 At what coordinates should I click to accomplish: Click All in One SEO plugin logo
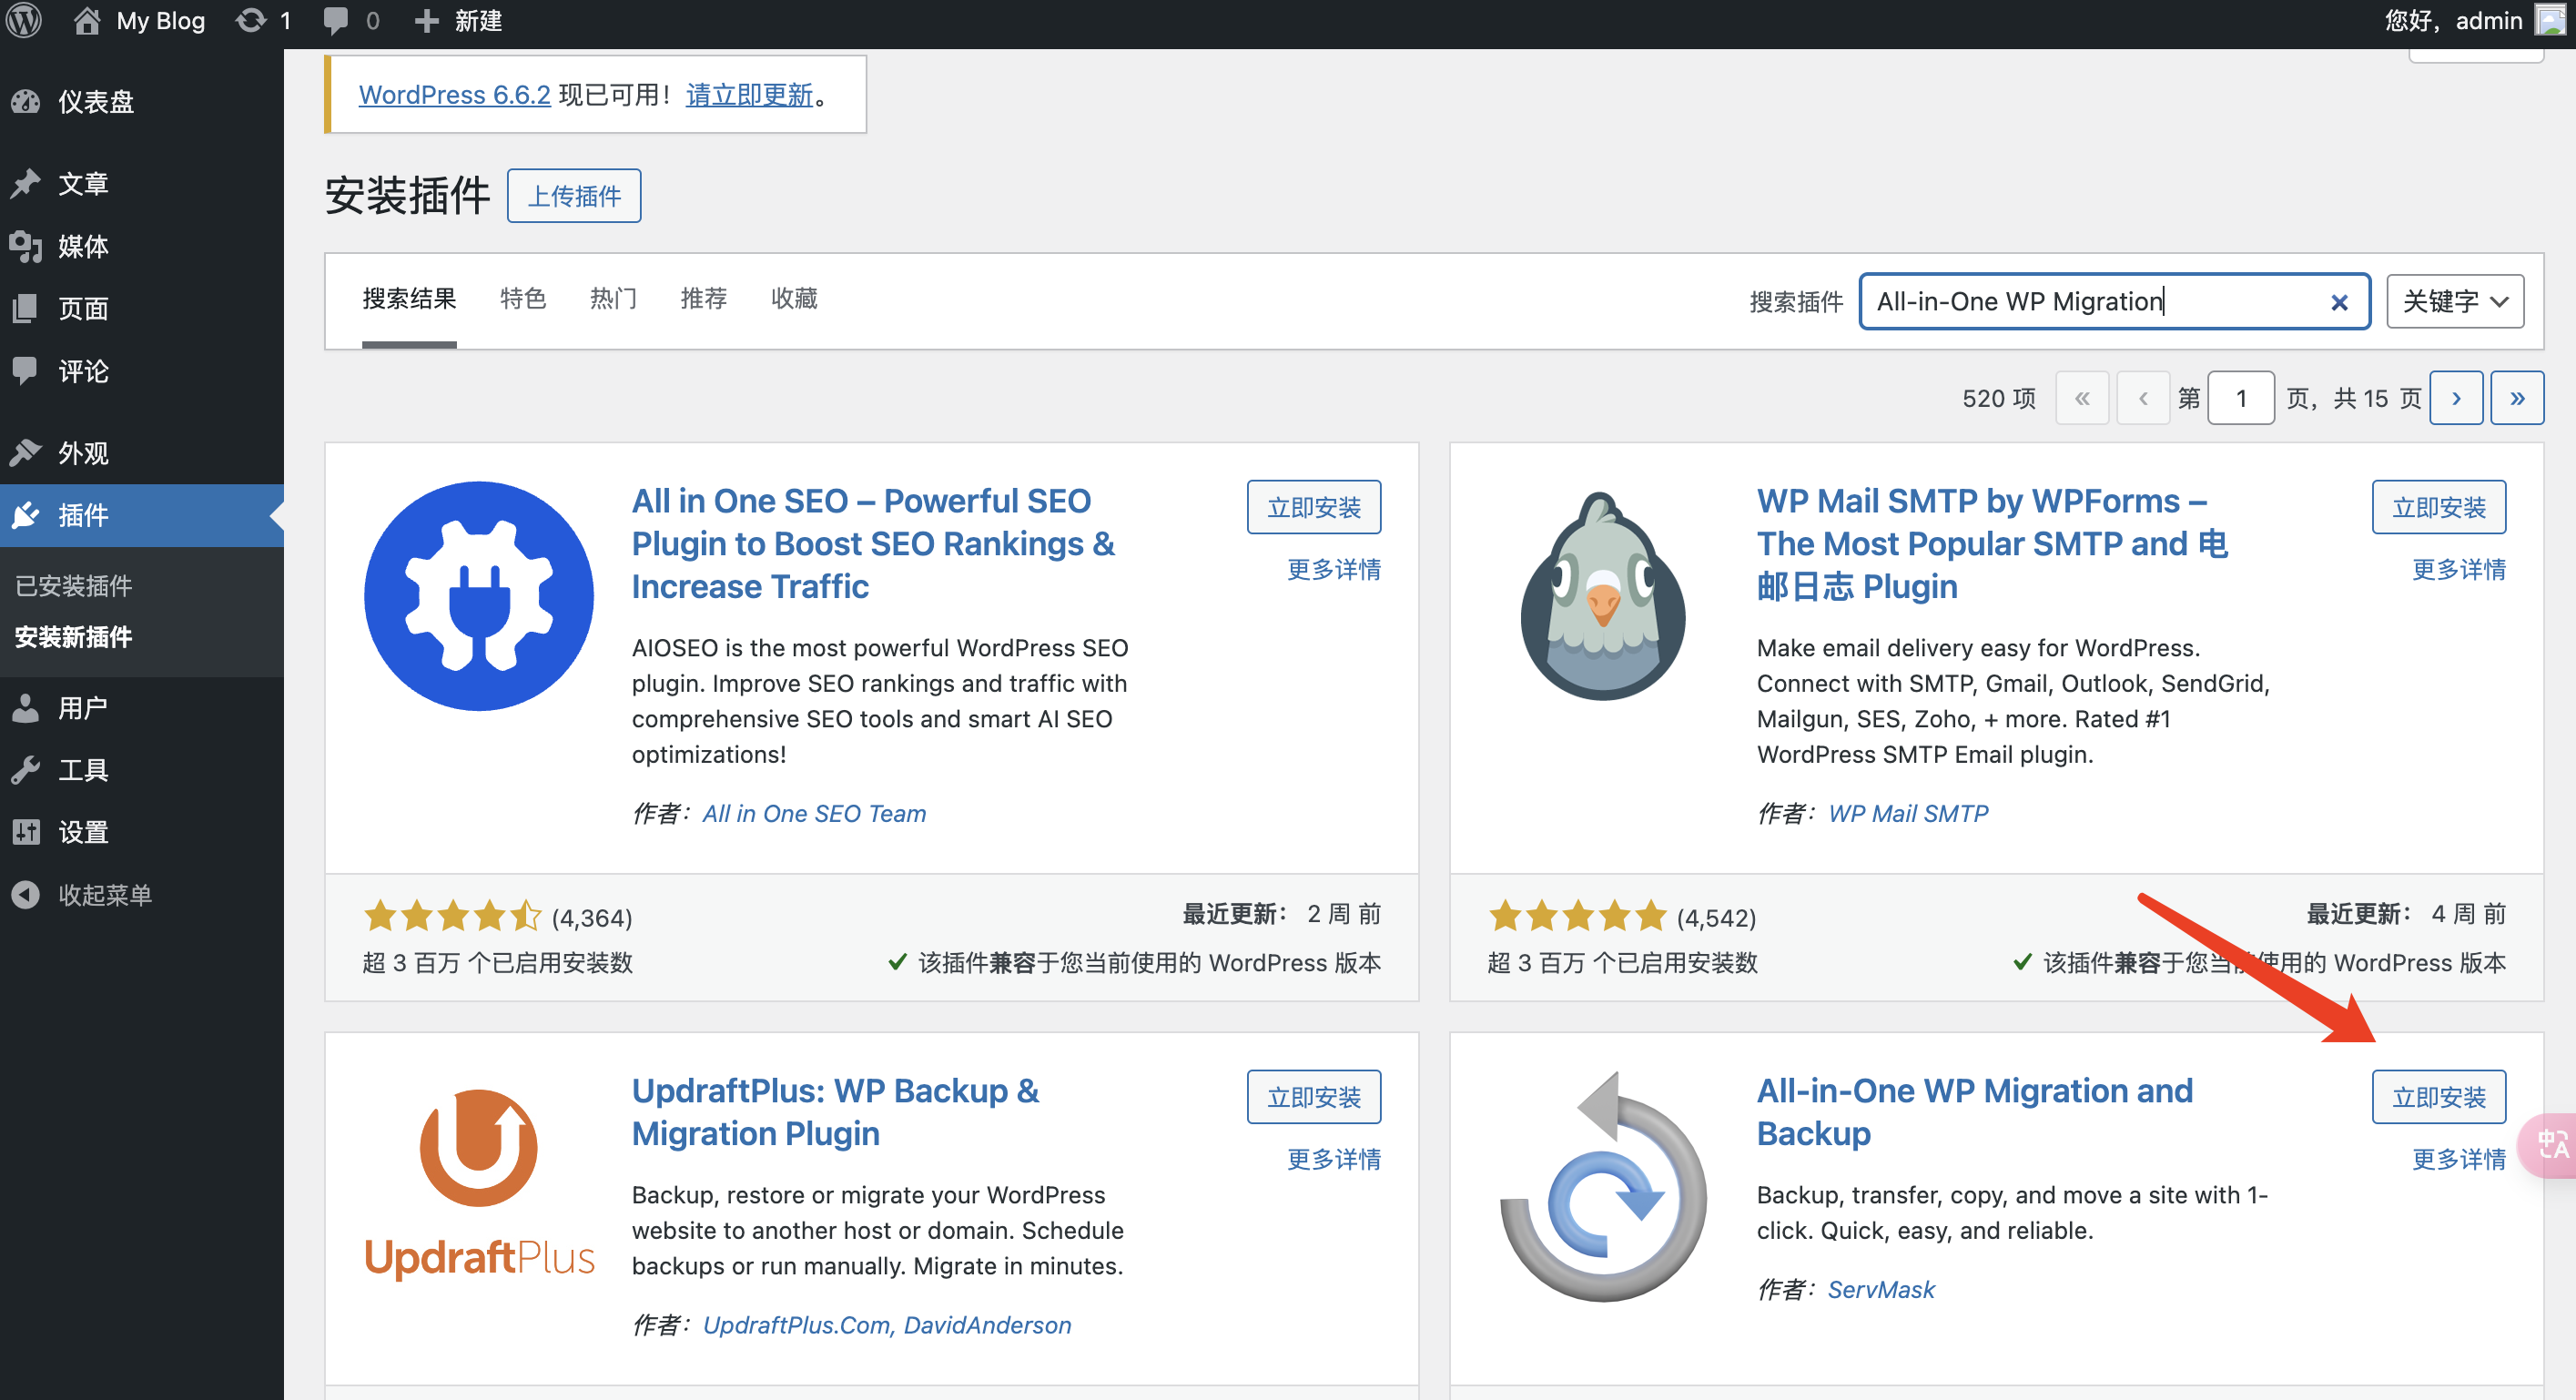point(479,596)
